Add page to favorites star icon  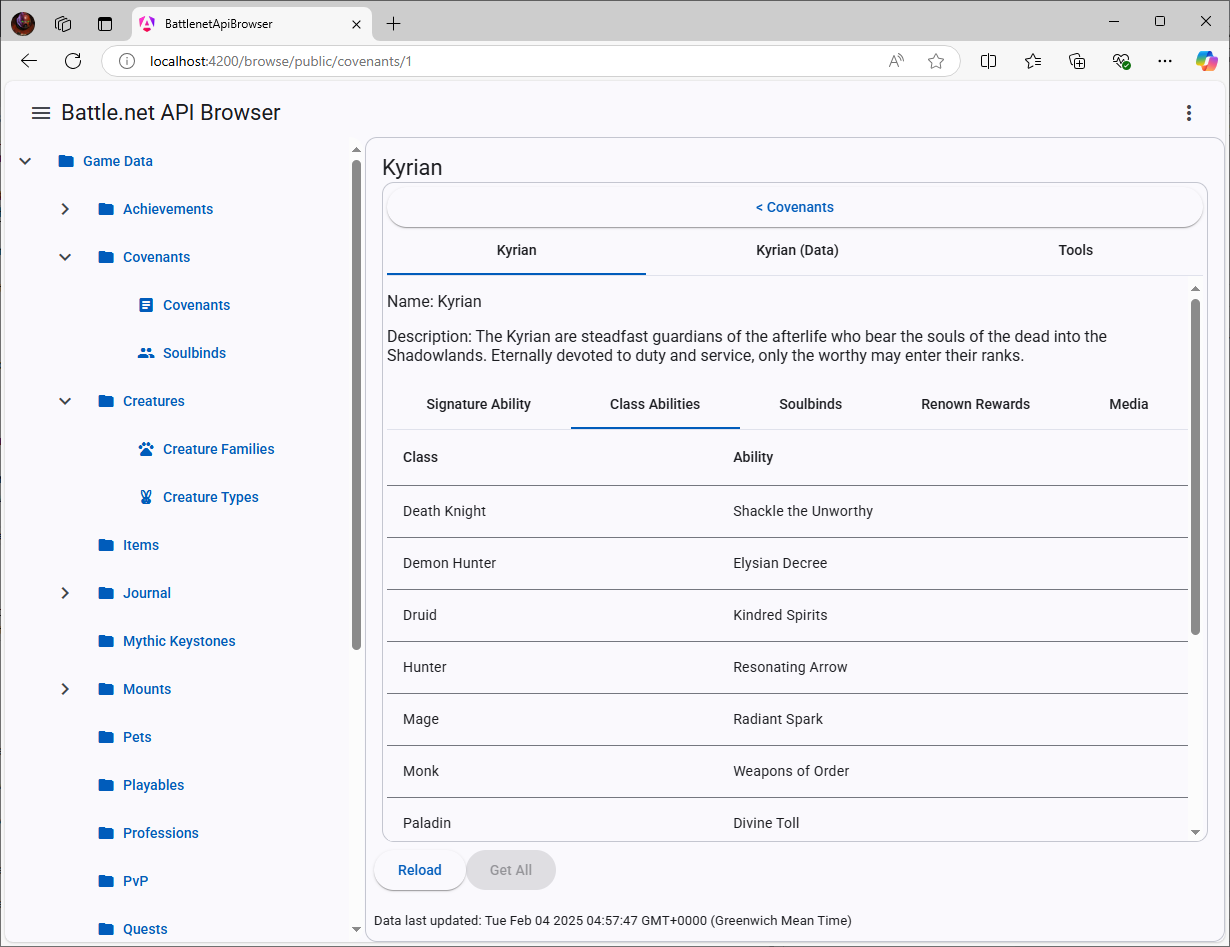click(936, 61)
